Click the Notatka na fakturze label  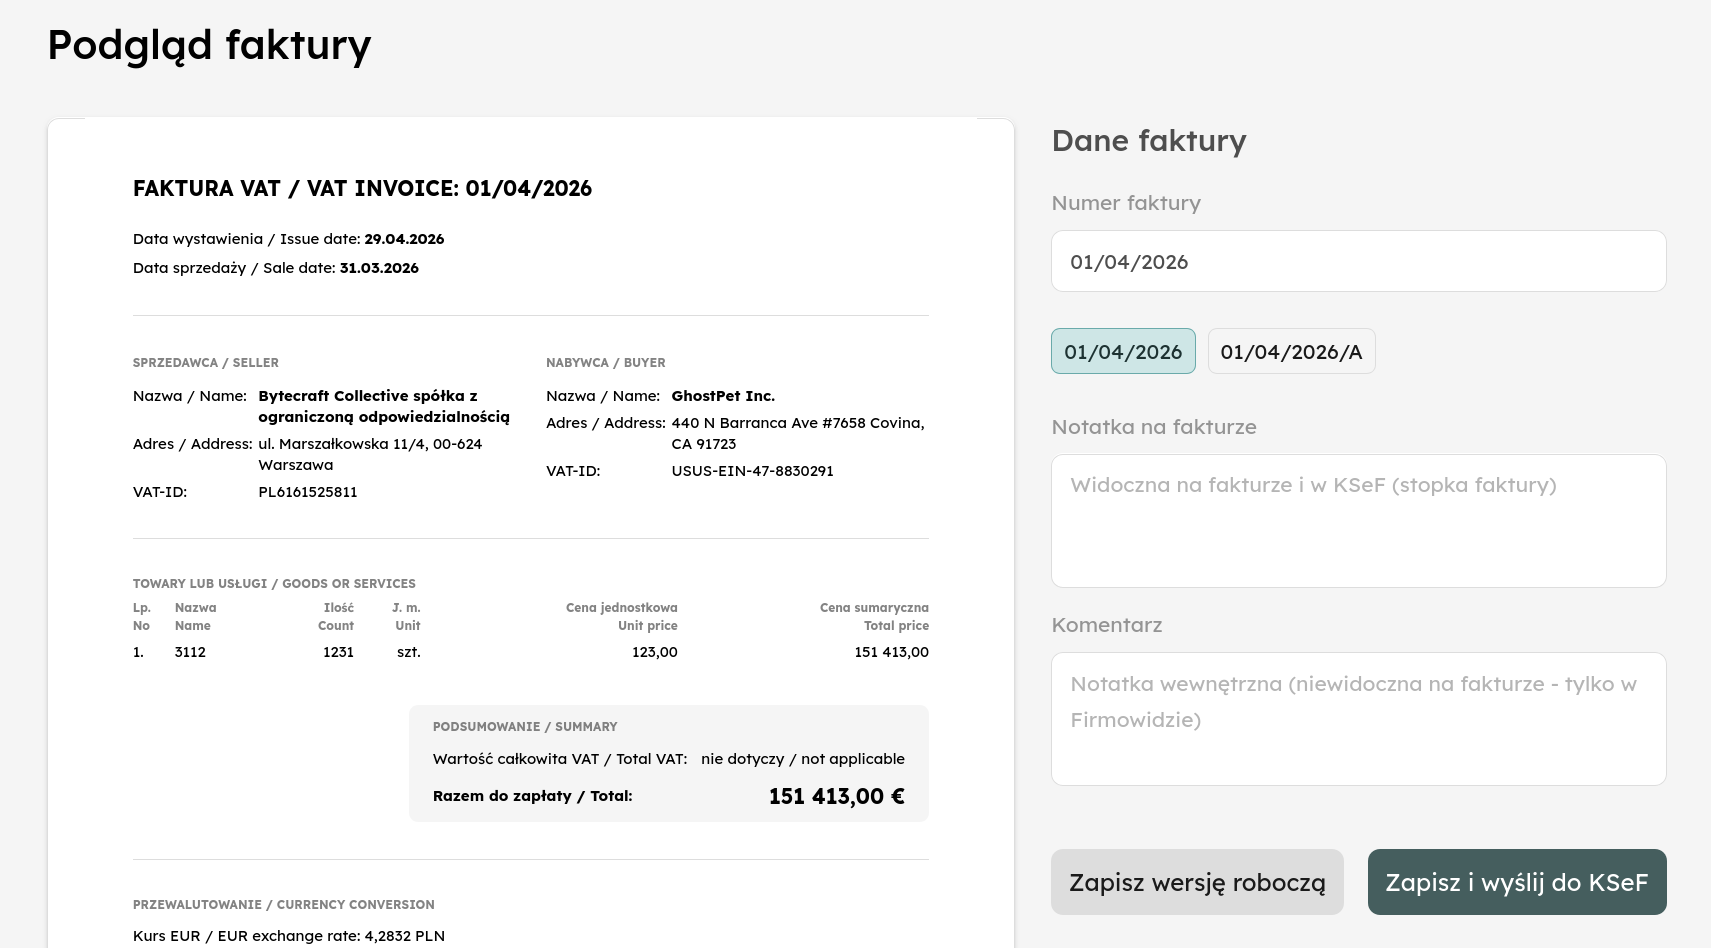[1154, 427]
